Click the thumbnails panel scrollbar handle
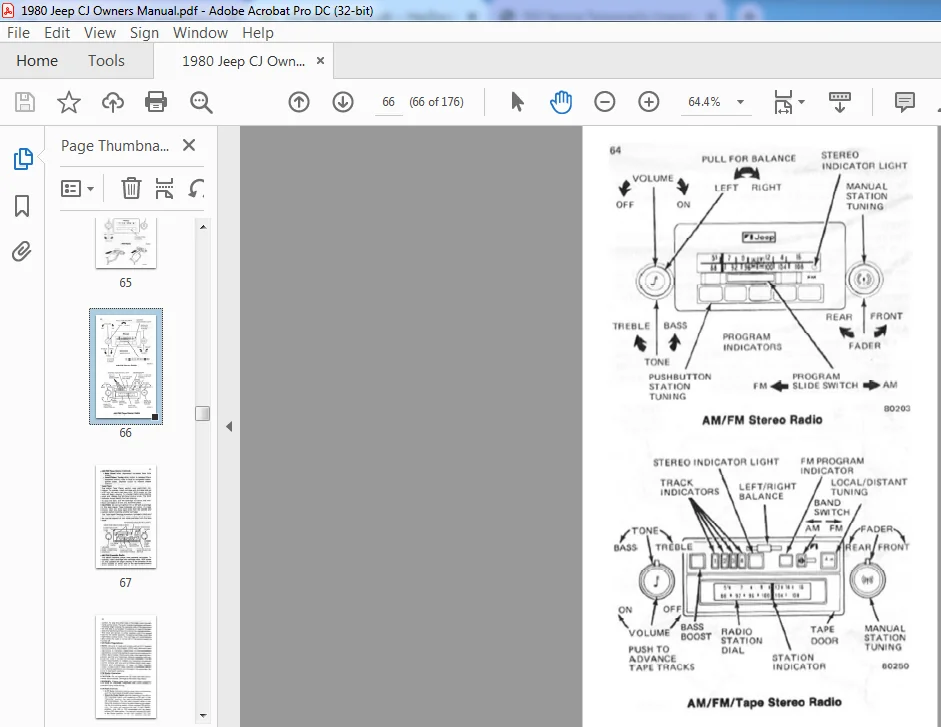The height and width of the screenshot is (727, 941). pyautogui.click(x=203, y=414)
